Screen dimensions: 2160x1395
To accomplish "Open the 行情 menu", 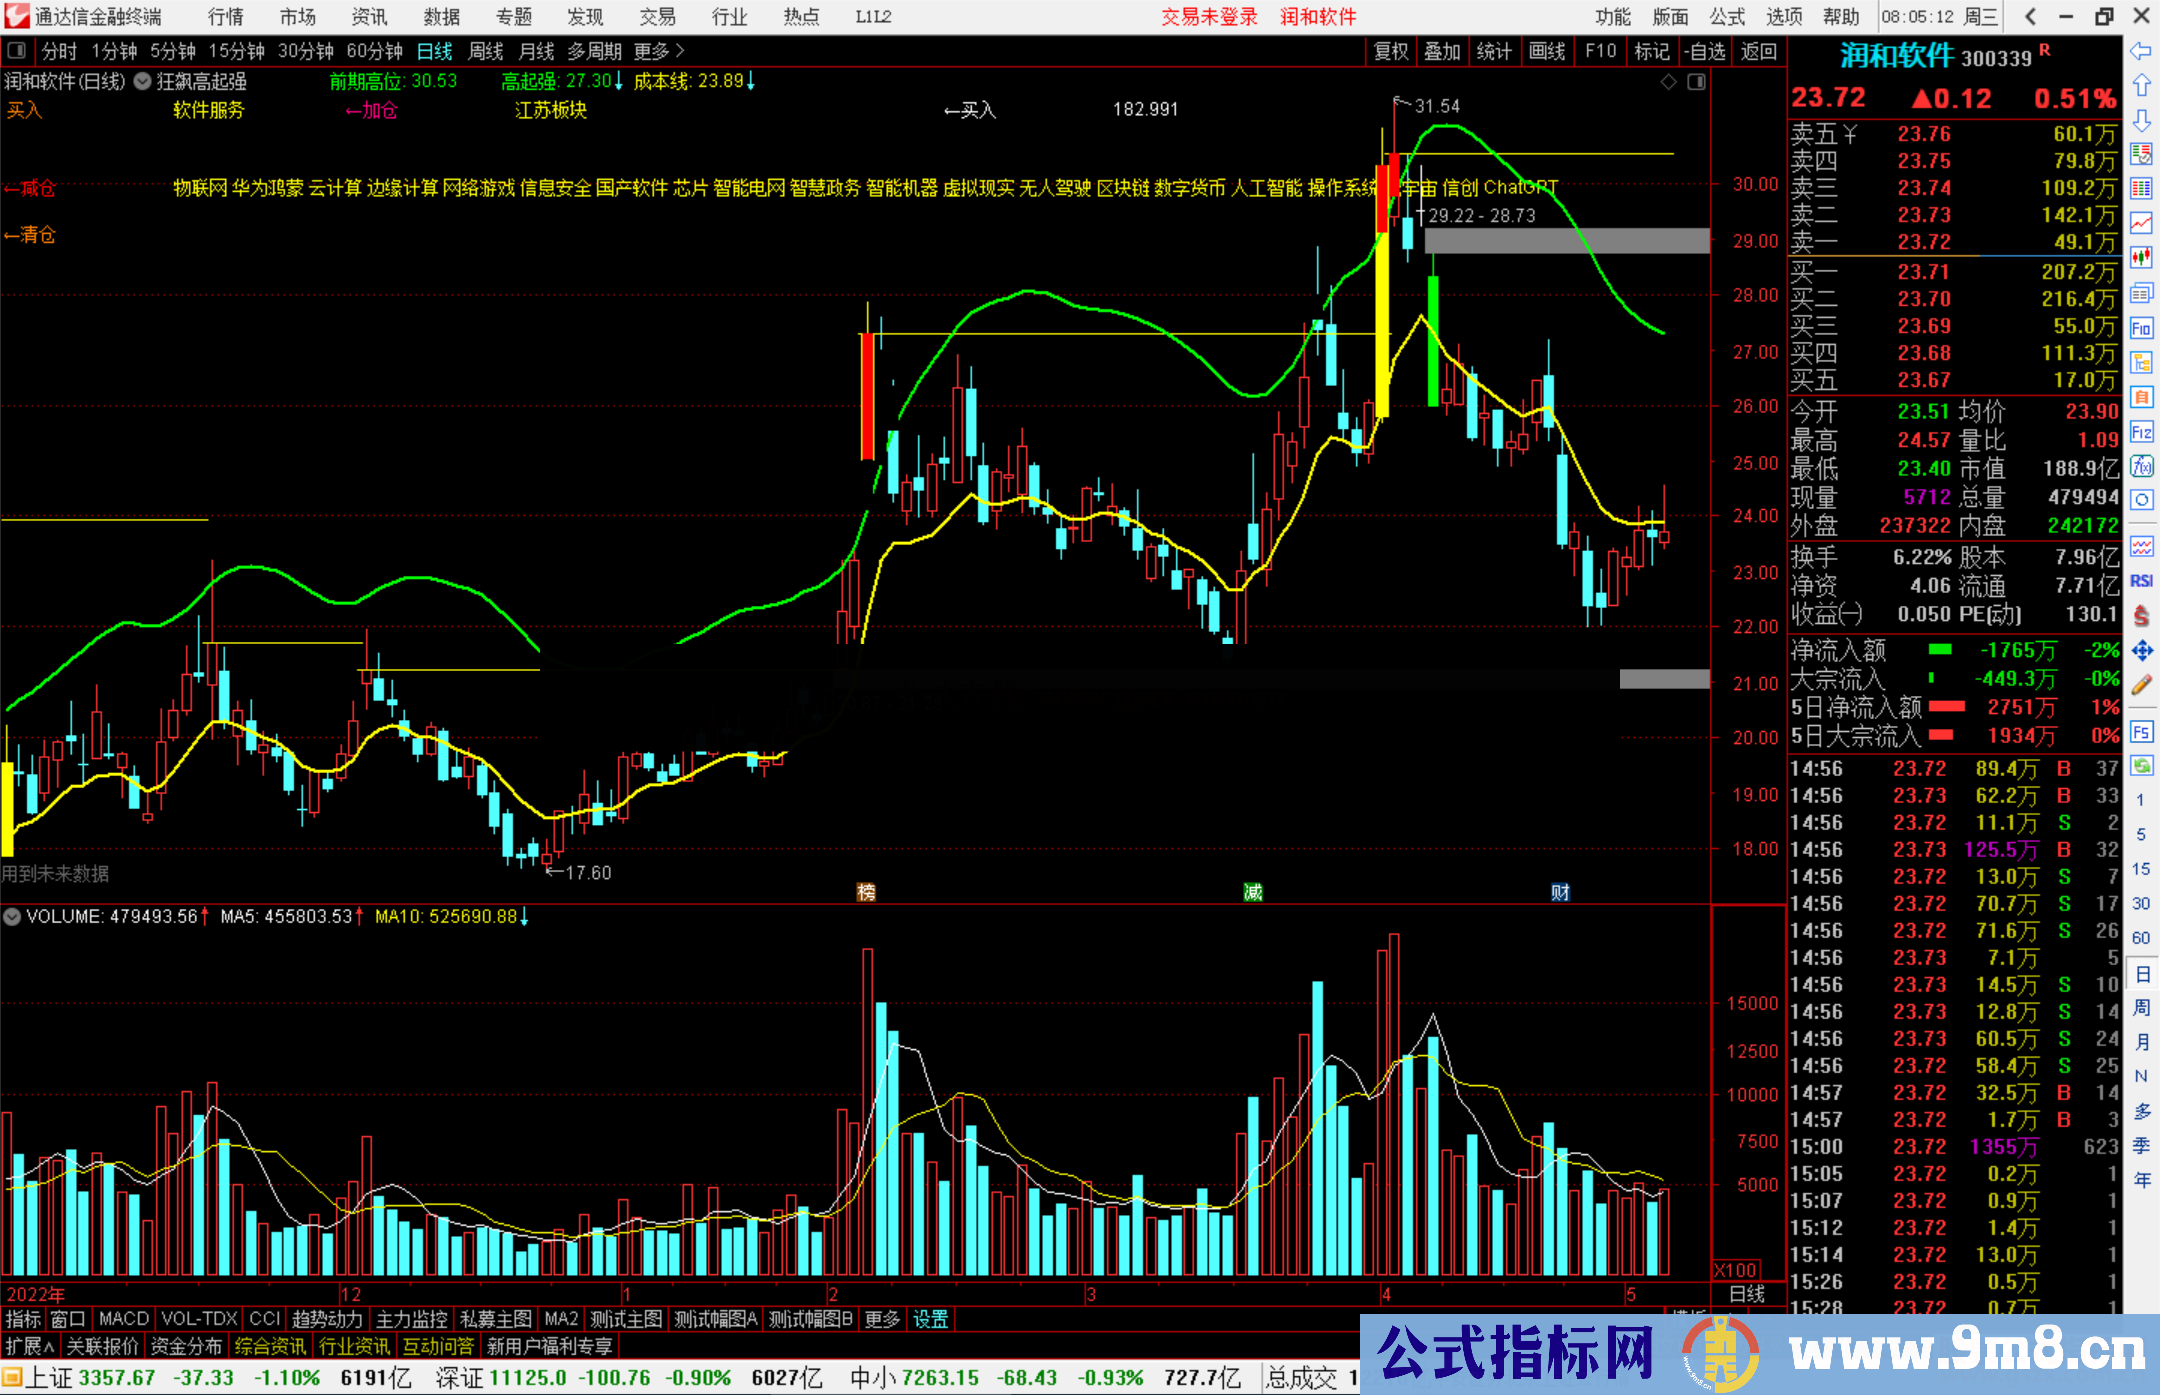I will 226,17.
